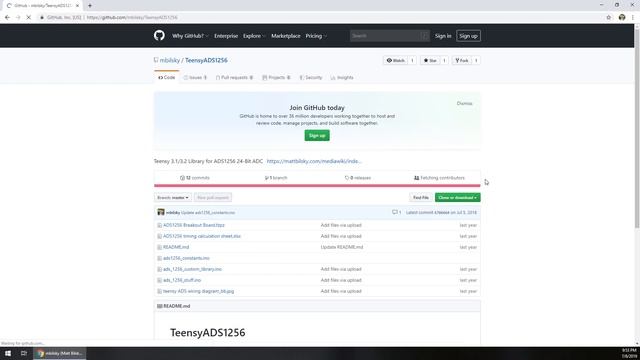Open Windows Task View
Screen dimensions: 640x360
click(x=24, y=353)
